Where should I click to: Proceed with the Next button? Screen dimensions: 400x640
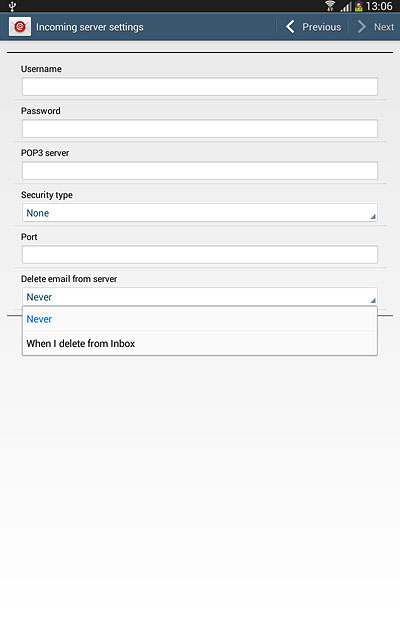pos(376,27)
